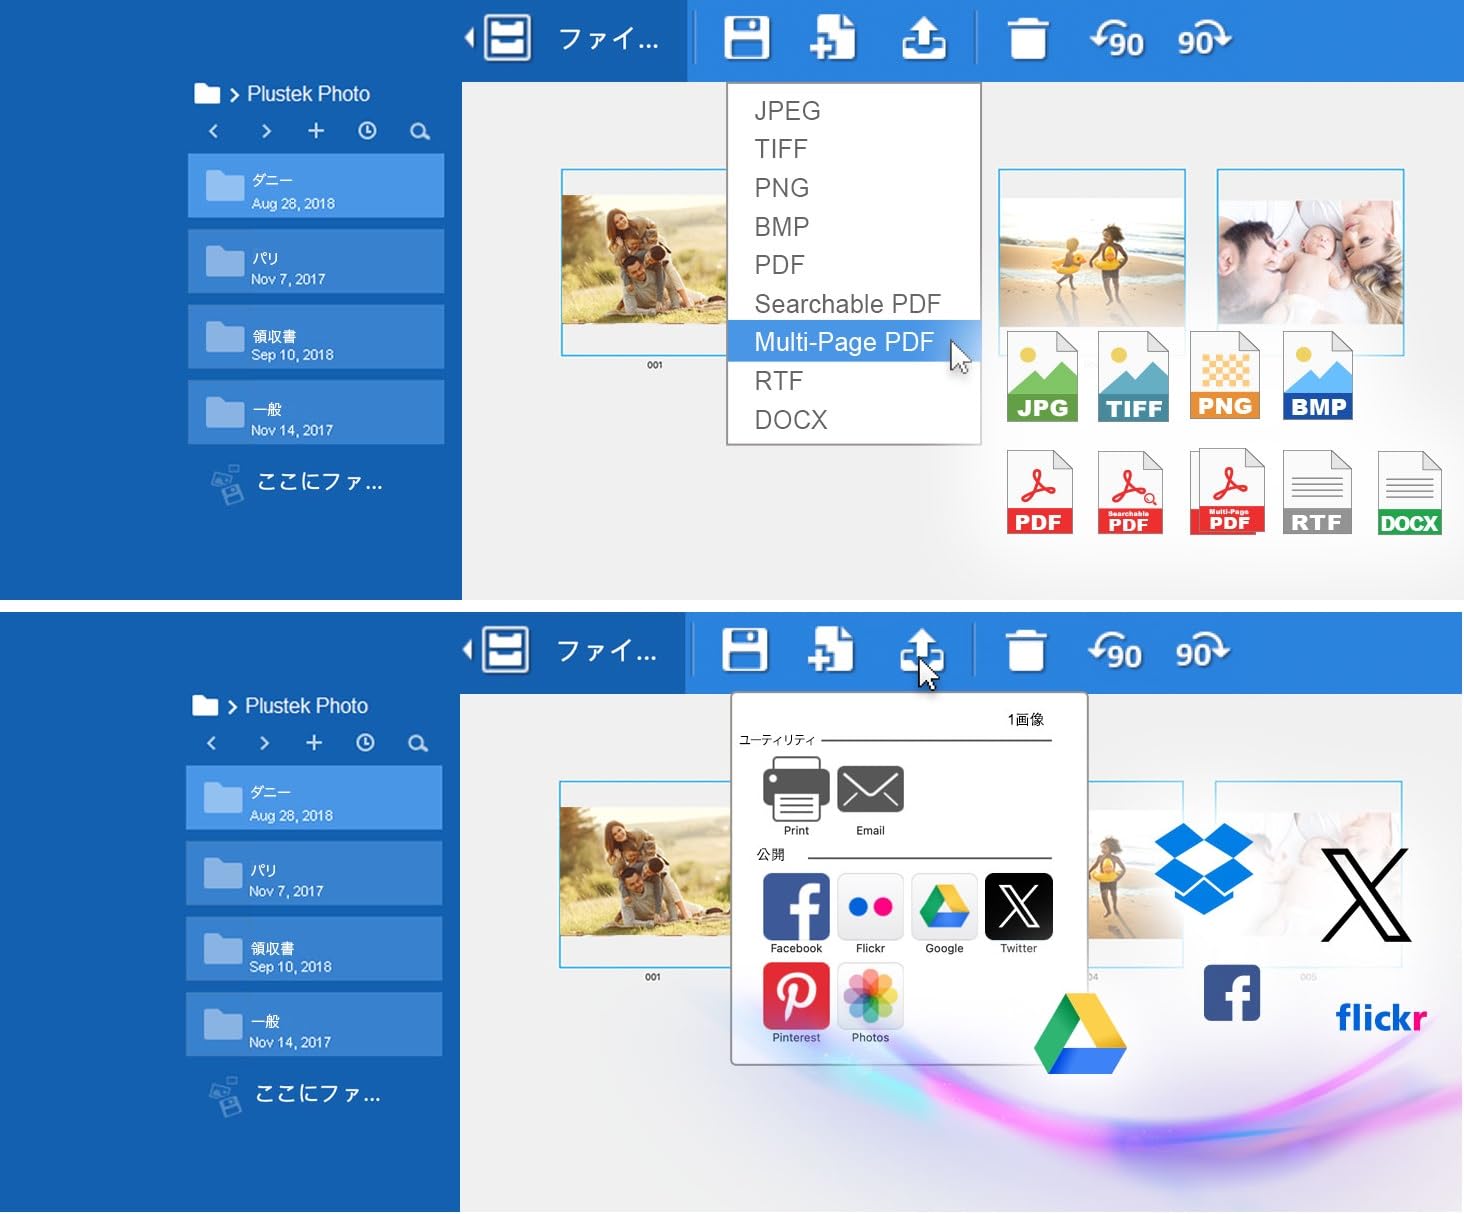Go back with the lower sidebar's left chevron
The height and width of the screenshot is (1214, 1464).
(211, 743)
